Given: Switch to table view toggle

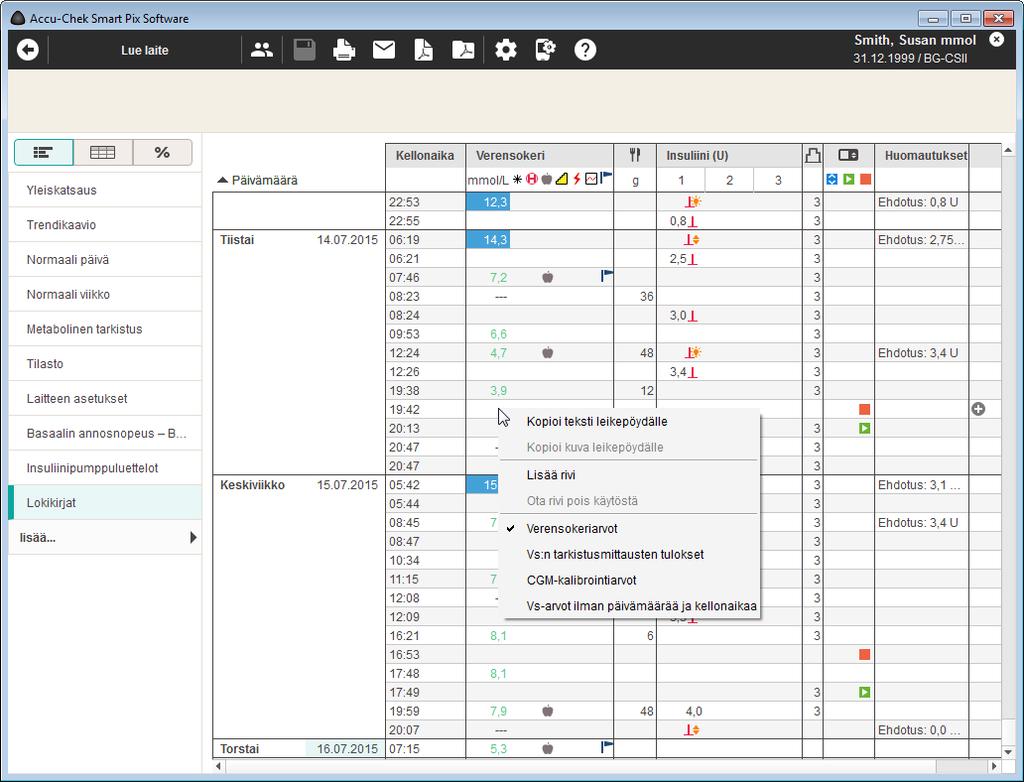Looking at the screenshot, I should pyautogui.click(x=103, y=152).
